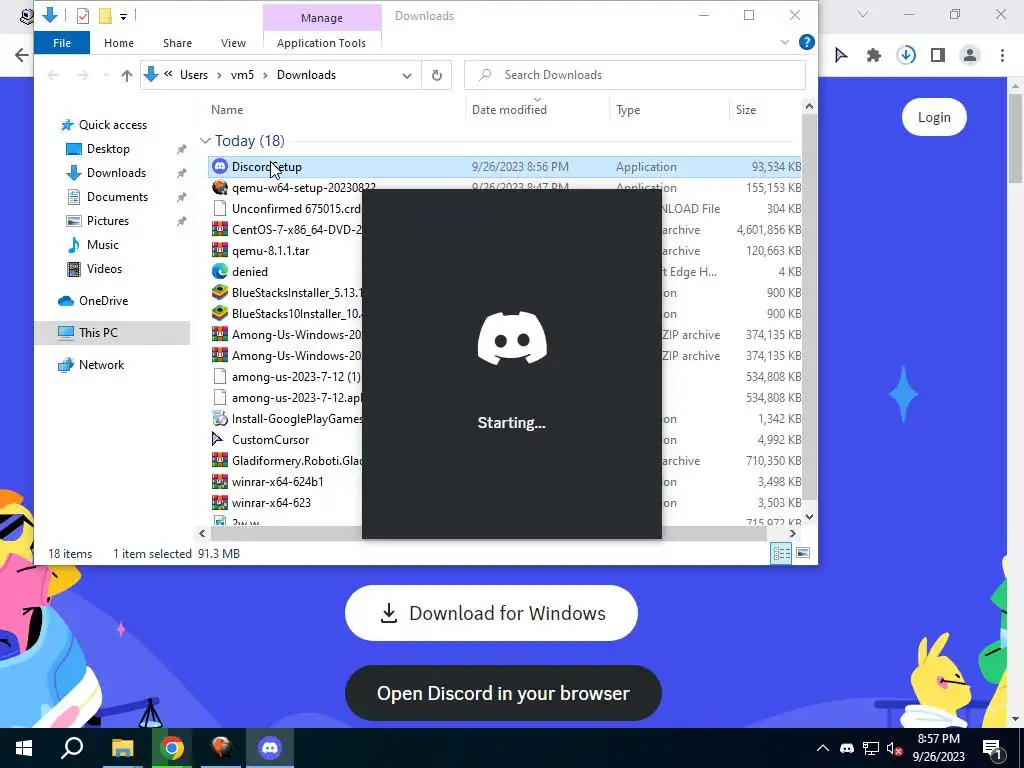Click the Edge icon beside denied
This screenshot has height=768, width=1024.
[220, 271]
